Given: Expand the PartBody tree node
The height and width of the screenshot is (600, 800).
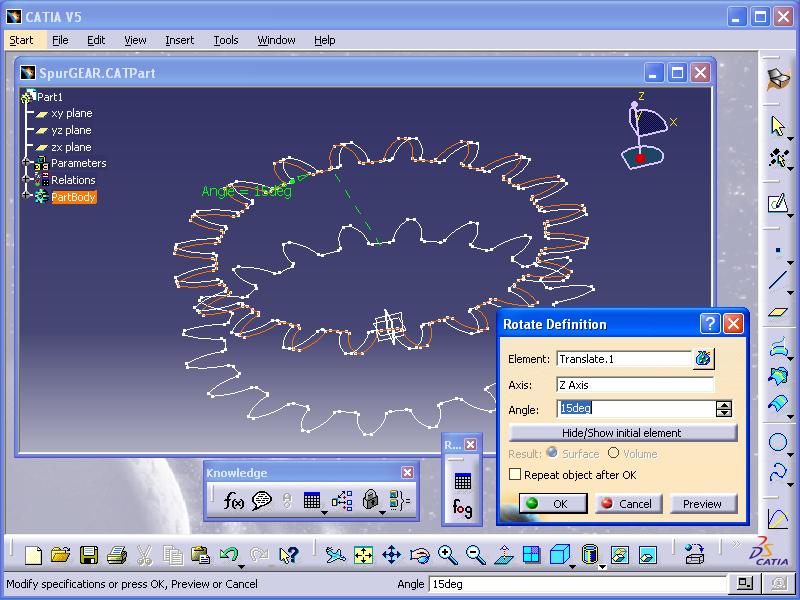Looking at the screenshot, I should click(x=25, y=197).
